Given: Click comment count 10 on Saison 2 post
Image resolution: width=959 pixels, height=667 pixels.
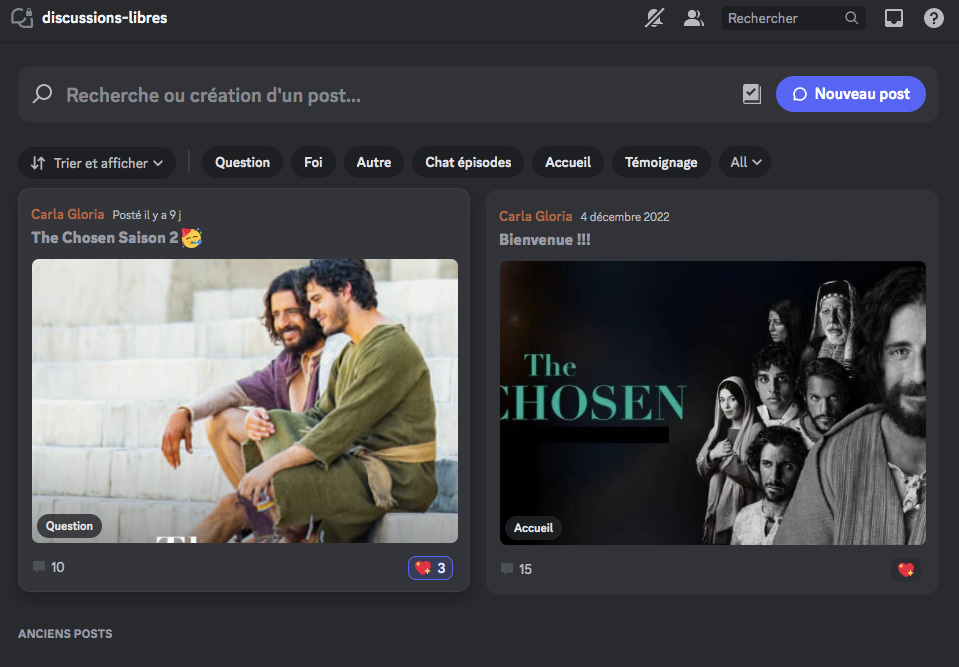Looking at the screenshot, I should [x=49, y=567].
